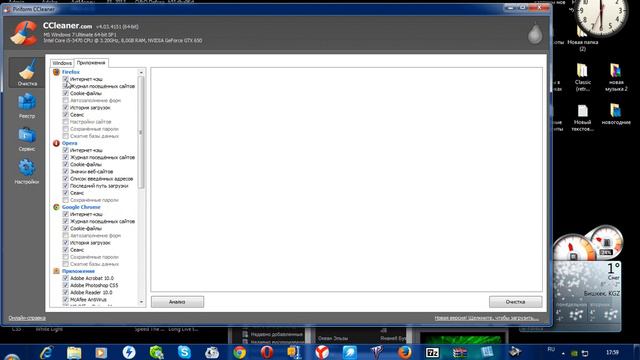The width and height of the screenshot is (640, 360).
Task: Open Skype from the taskbar
Action: pos(184,352)
